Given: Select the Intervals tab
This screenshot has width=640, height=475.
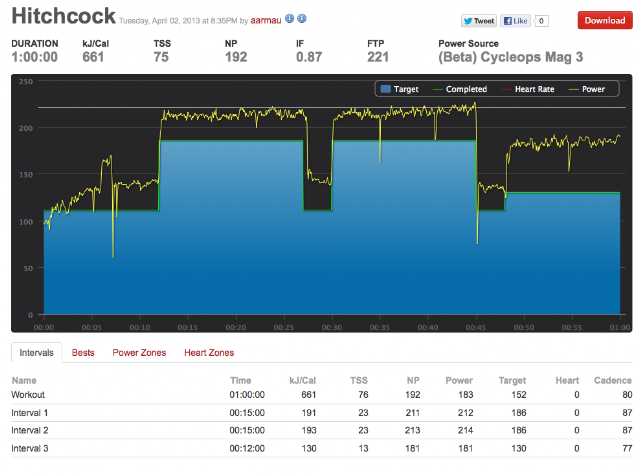Looking at the screenshot, I should click(36, 353).
